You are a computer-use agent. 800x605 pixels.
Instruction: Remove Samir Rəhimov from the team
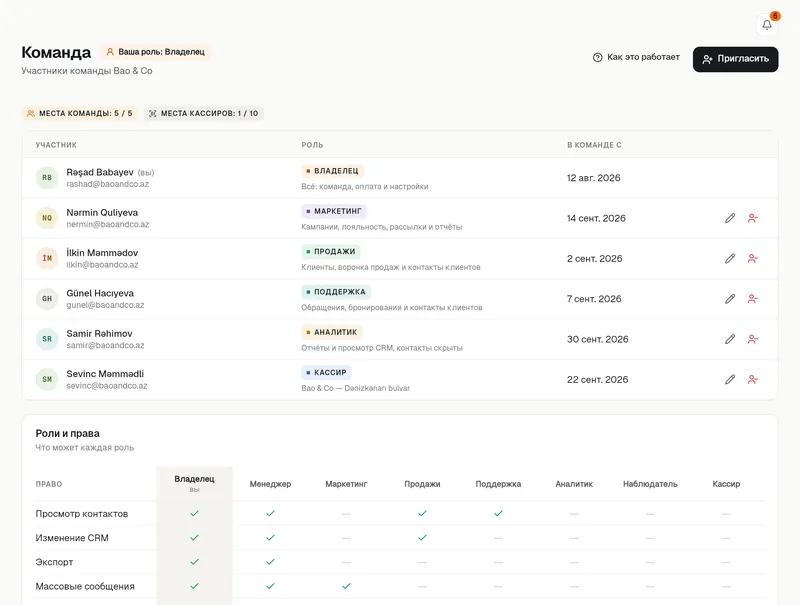[x=753, y=339]
